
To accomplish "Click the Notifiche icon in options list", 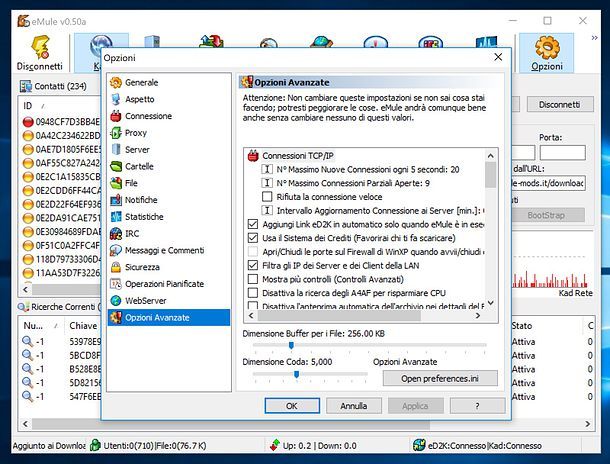I will click(x=116, y=200).
